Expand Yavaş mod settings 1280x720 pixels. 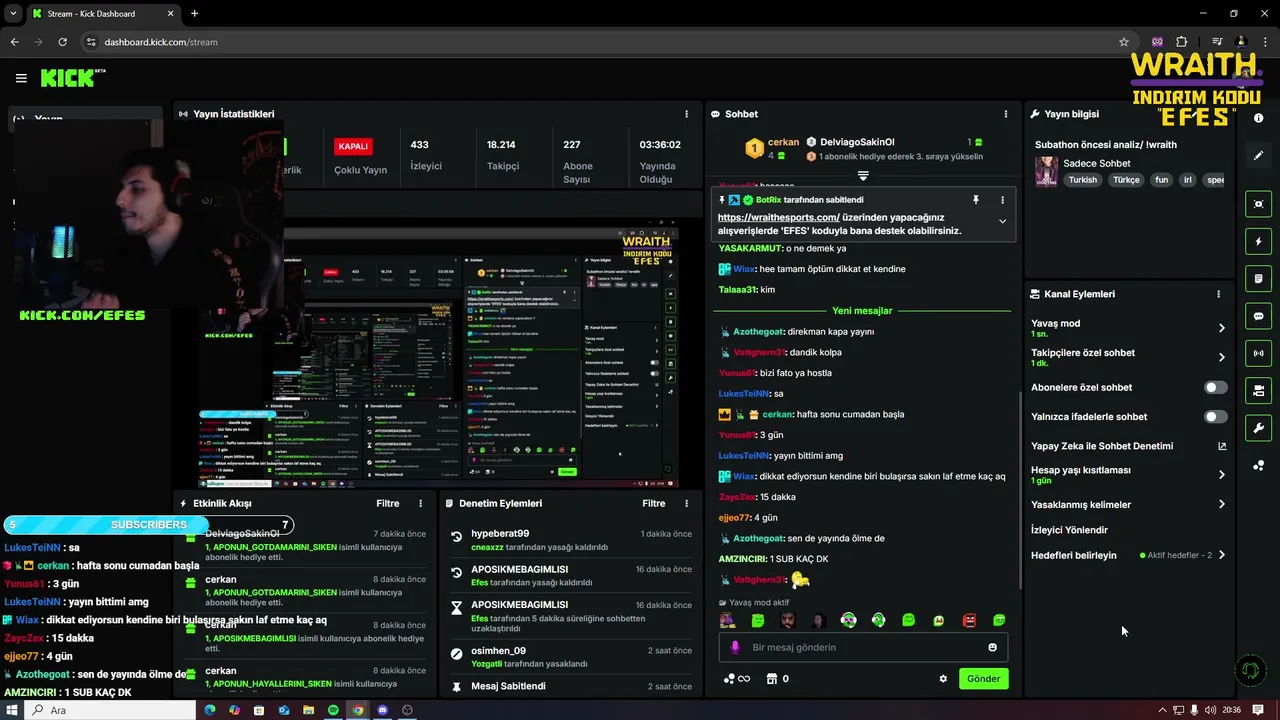click(x=1222, y=328)
